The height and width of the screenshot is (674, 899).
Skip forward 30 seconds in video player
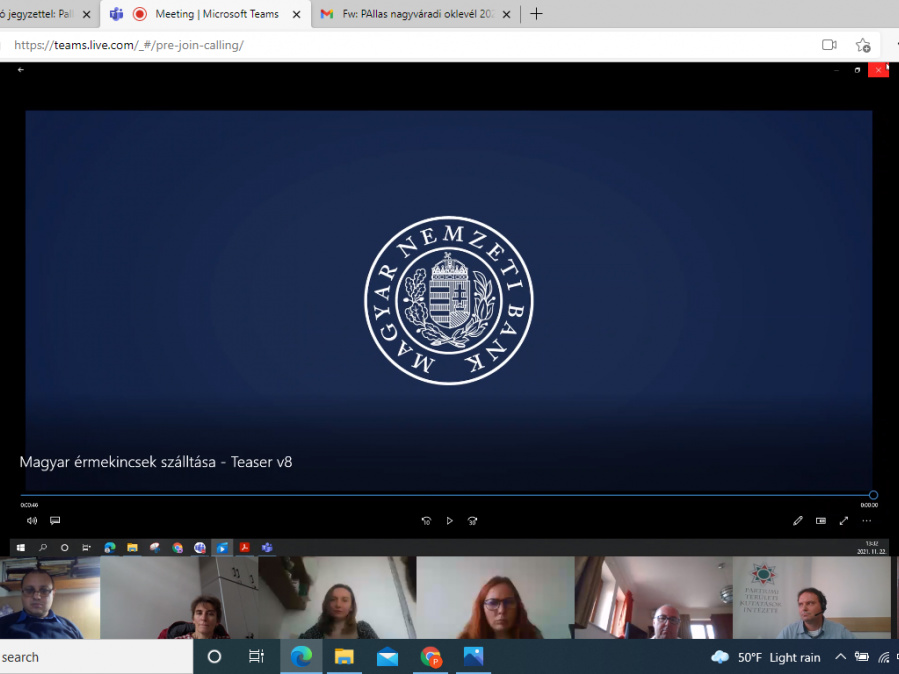pyautogui.click(x=472, y=520)
